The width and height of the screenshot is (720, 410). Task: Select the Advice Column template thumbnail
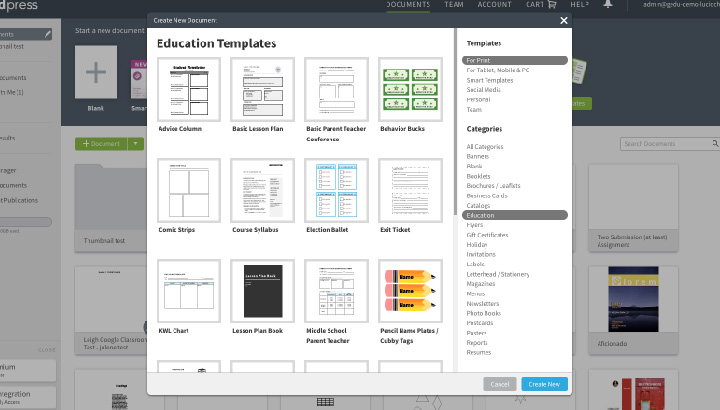(x=189, y=90)
